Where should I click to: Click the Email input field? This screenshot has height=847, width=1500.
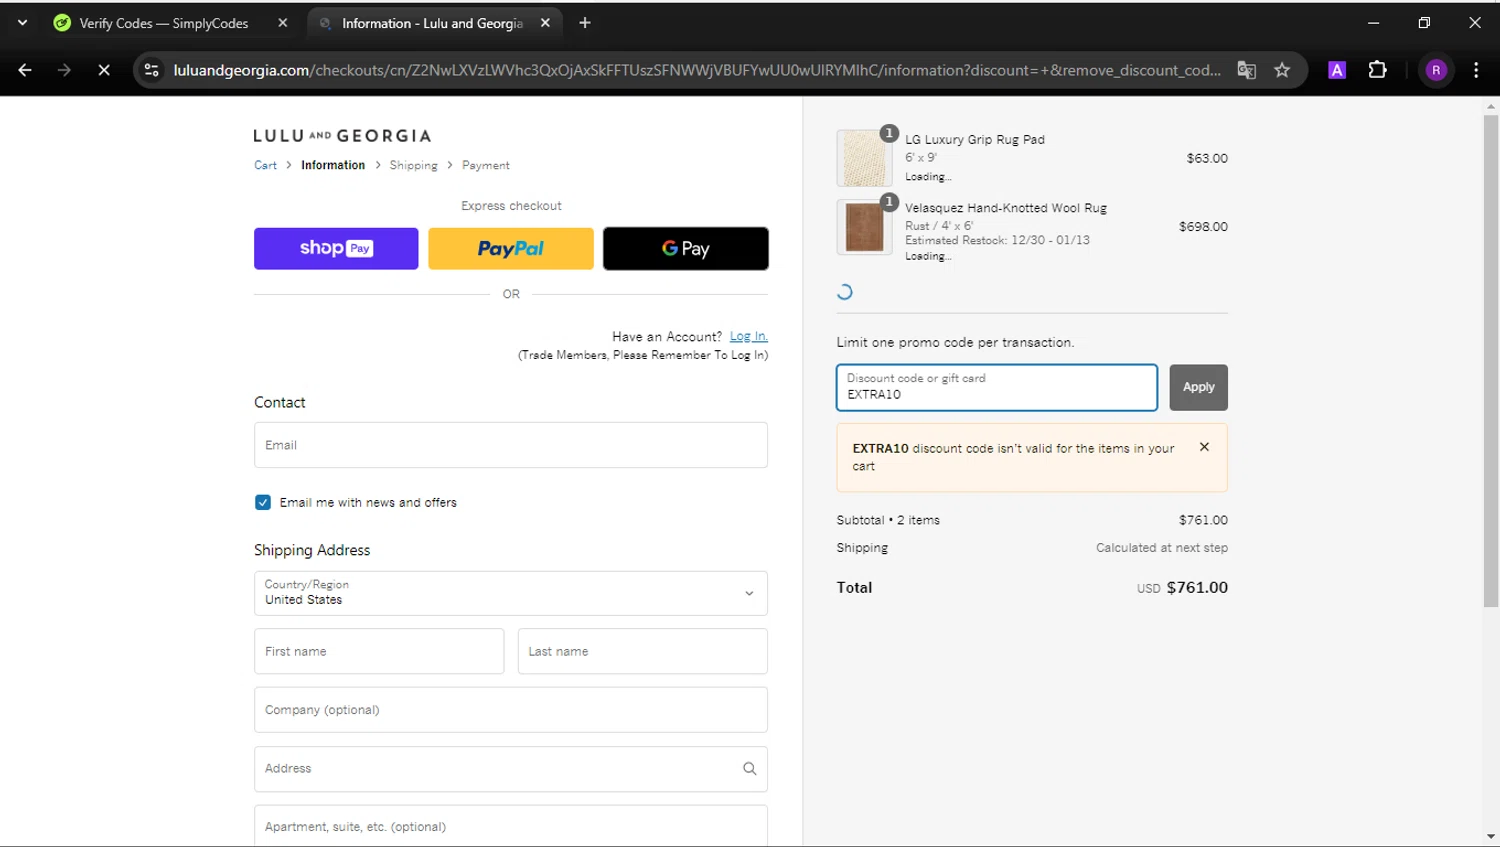511,445
